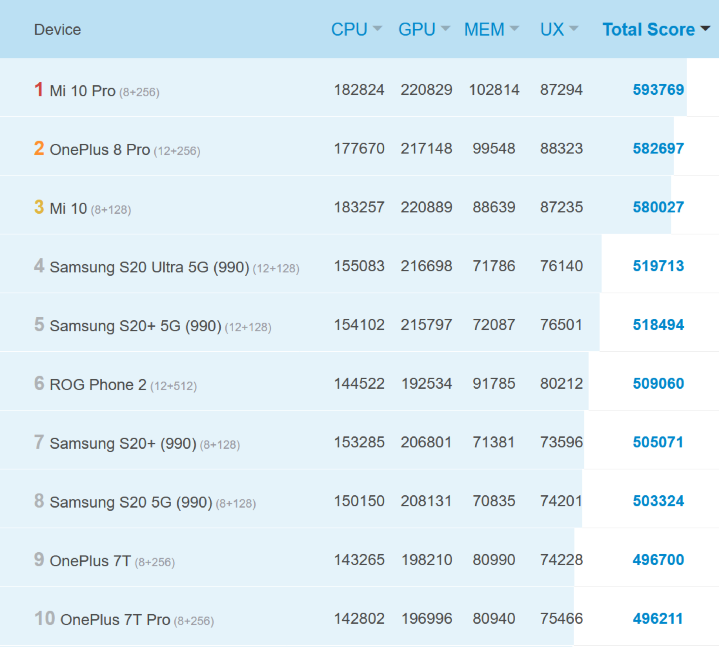This screenshot has width=719, height=647.
Task: Click total score 580027
Action: click(x=658, y=207)
